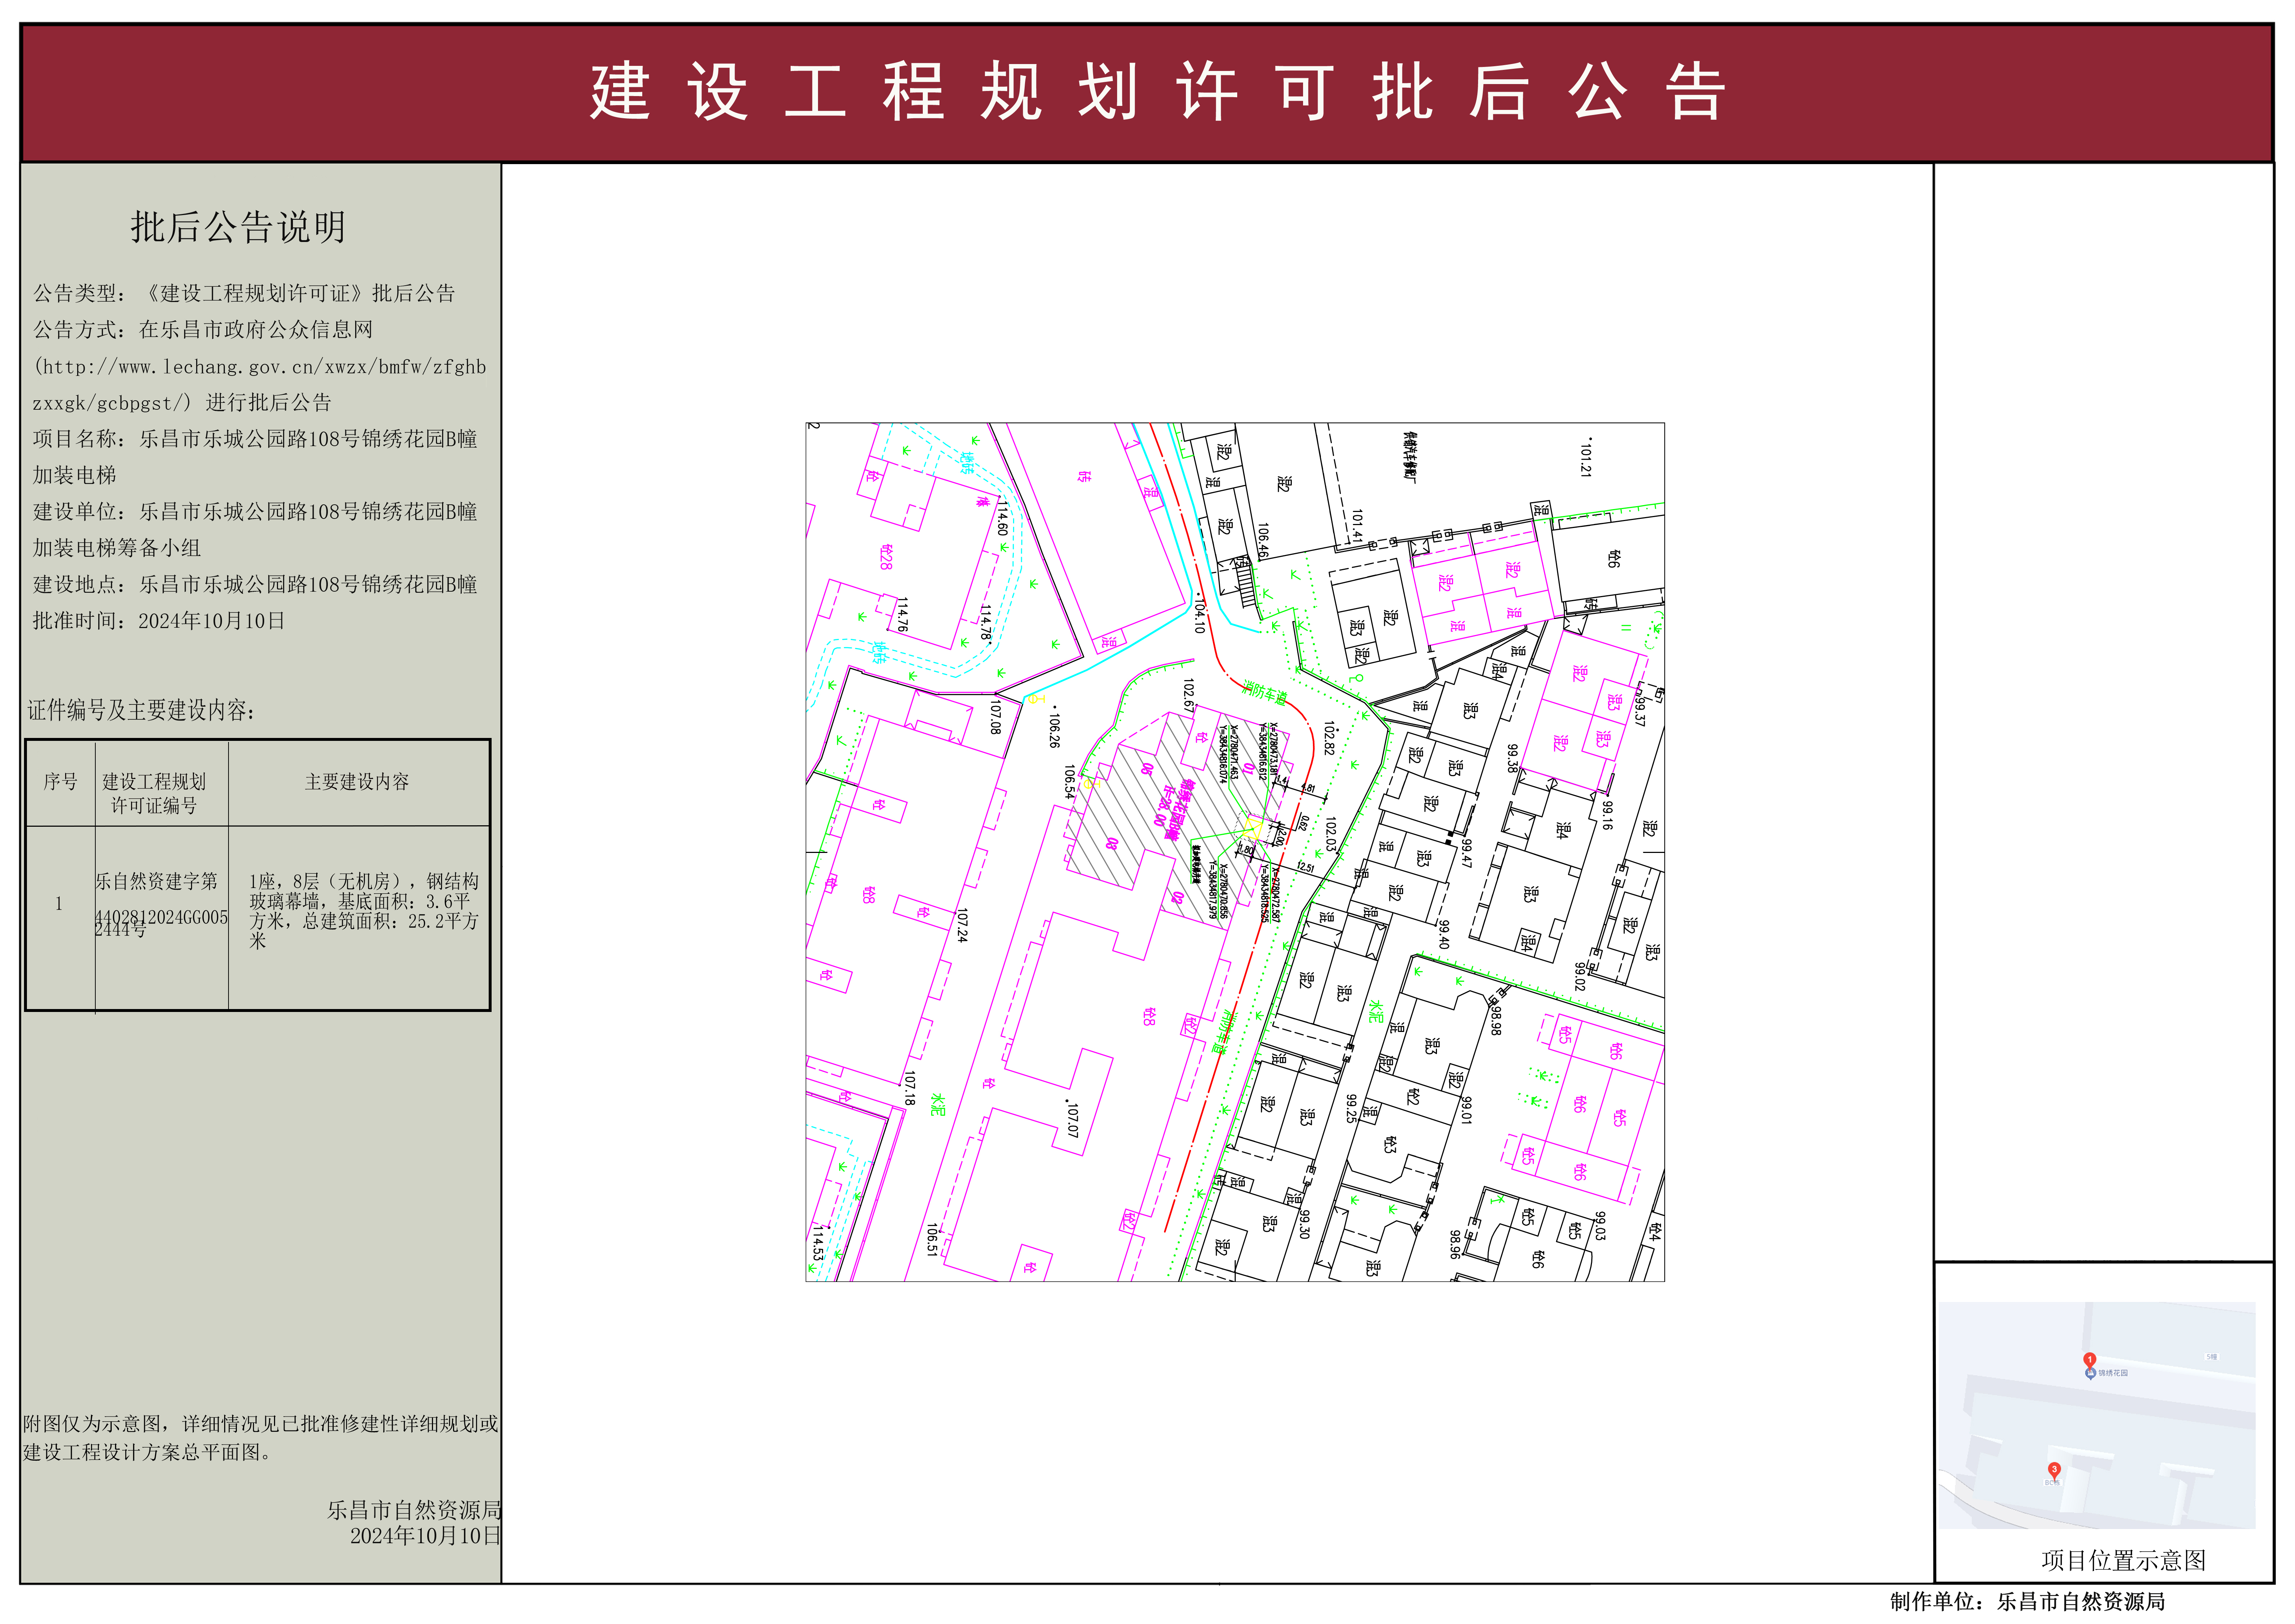This screenshot has height=1624, width=2295.
Task: Click elevation label 107.08 on site plan
Action: [x=995, y=716]
